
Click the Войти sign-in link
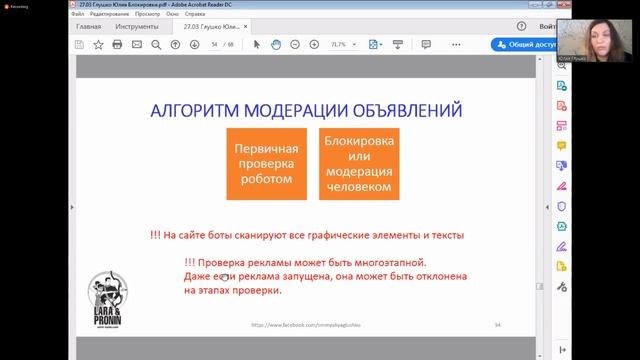547,27
